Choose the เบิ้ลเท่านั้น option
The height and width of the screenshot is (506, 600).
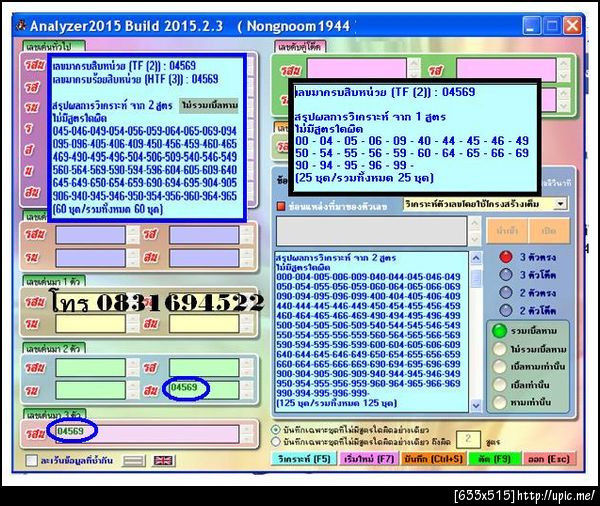click(x=499, y=385)
